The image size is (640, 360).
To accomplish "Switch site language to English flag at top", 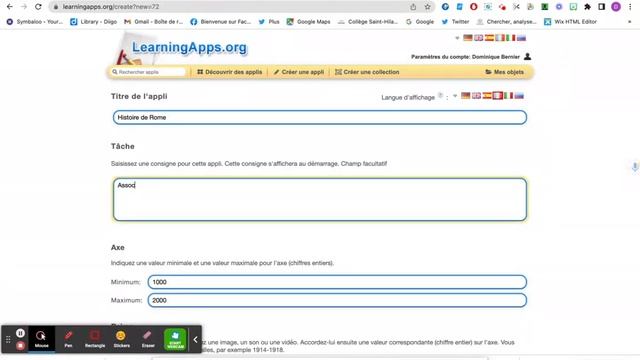I will click(478, 38).
